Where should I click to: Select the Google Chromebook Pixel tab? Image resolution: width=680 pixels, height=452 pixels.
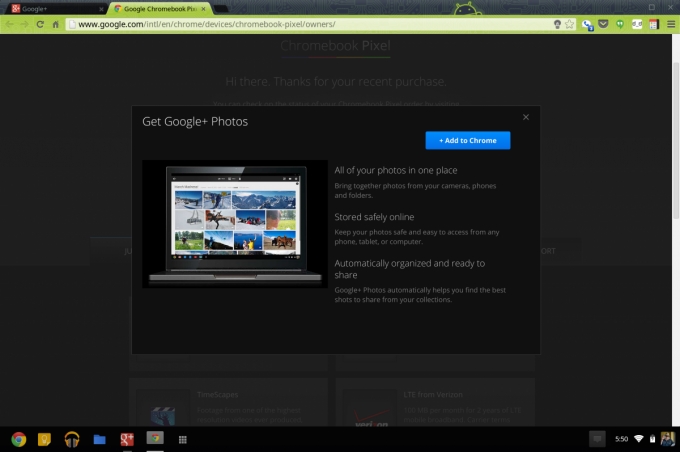point(160,9)
